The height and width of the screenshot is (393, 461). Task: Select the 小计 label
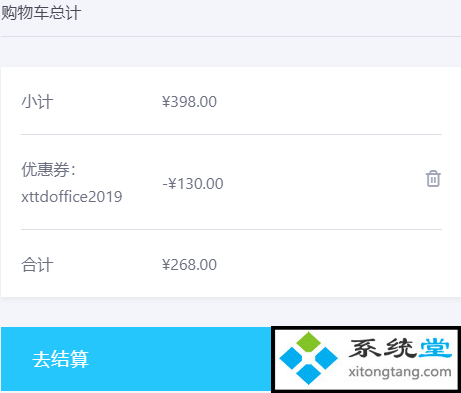coord(37,102)
